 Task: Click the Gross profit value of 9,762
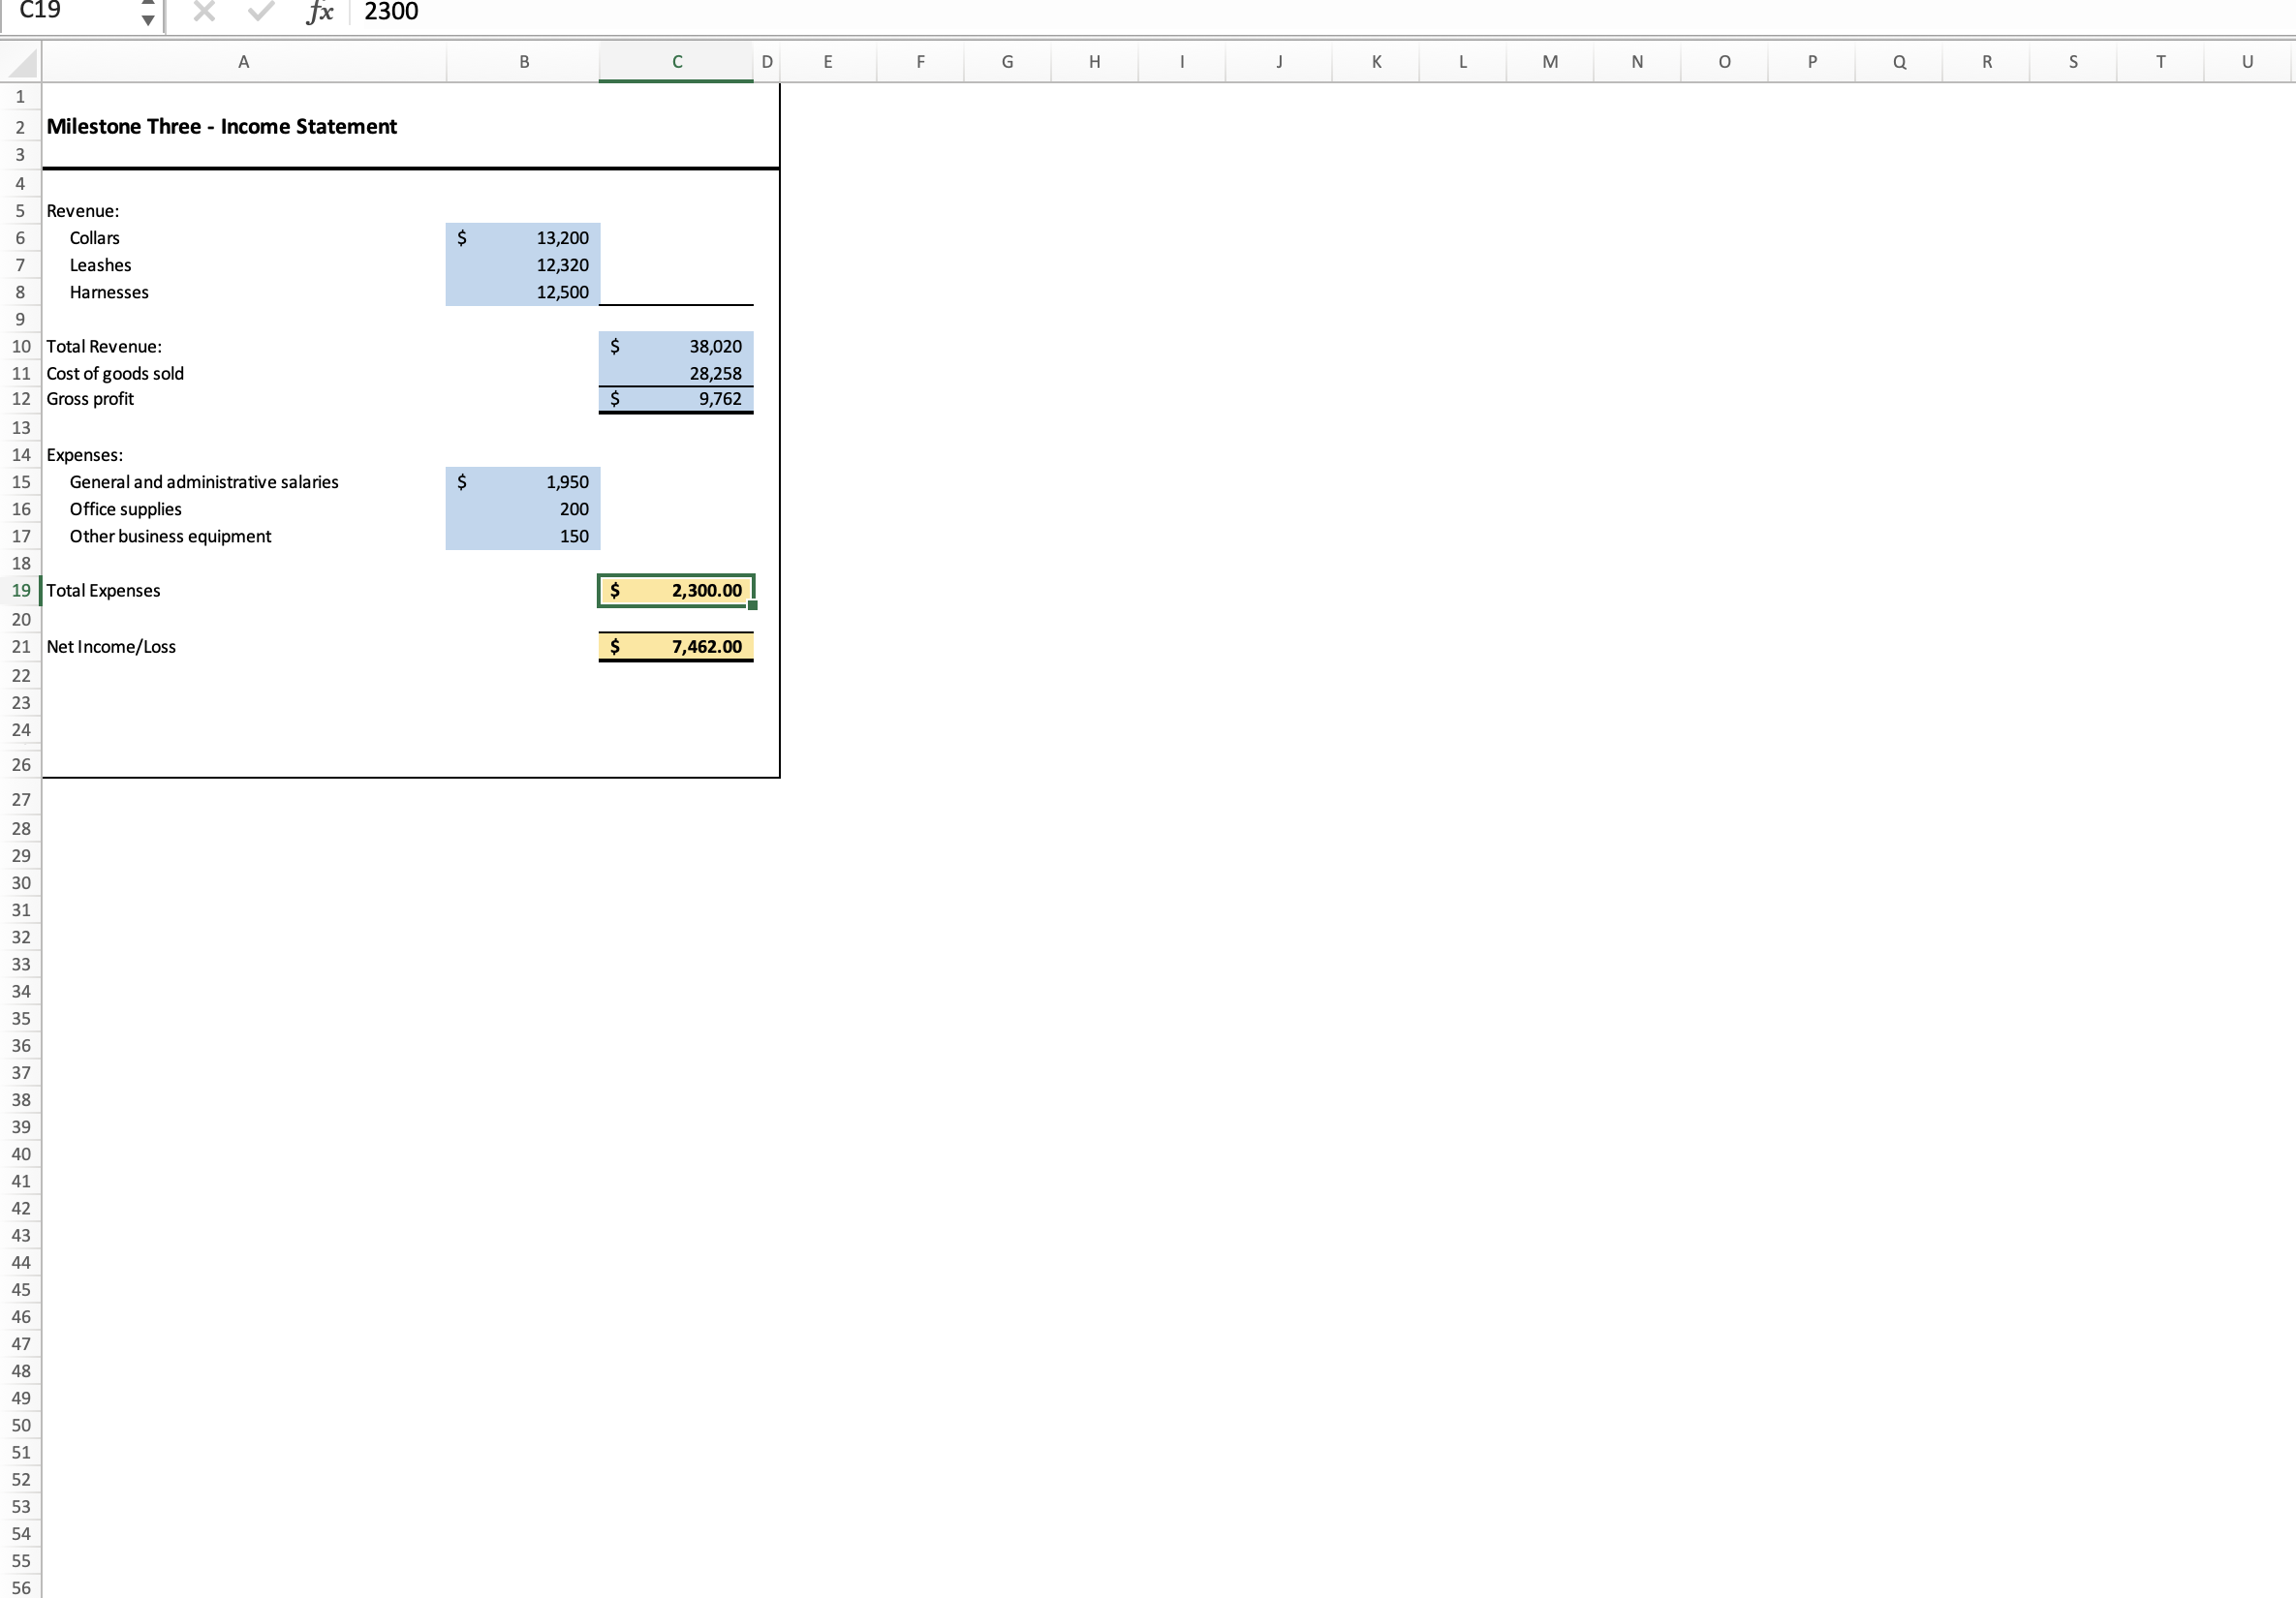[676, 398]
